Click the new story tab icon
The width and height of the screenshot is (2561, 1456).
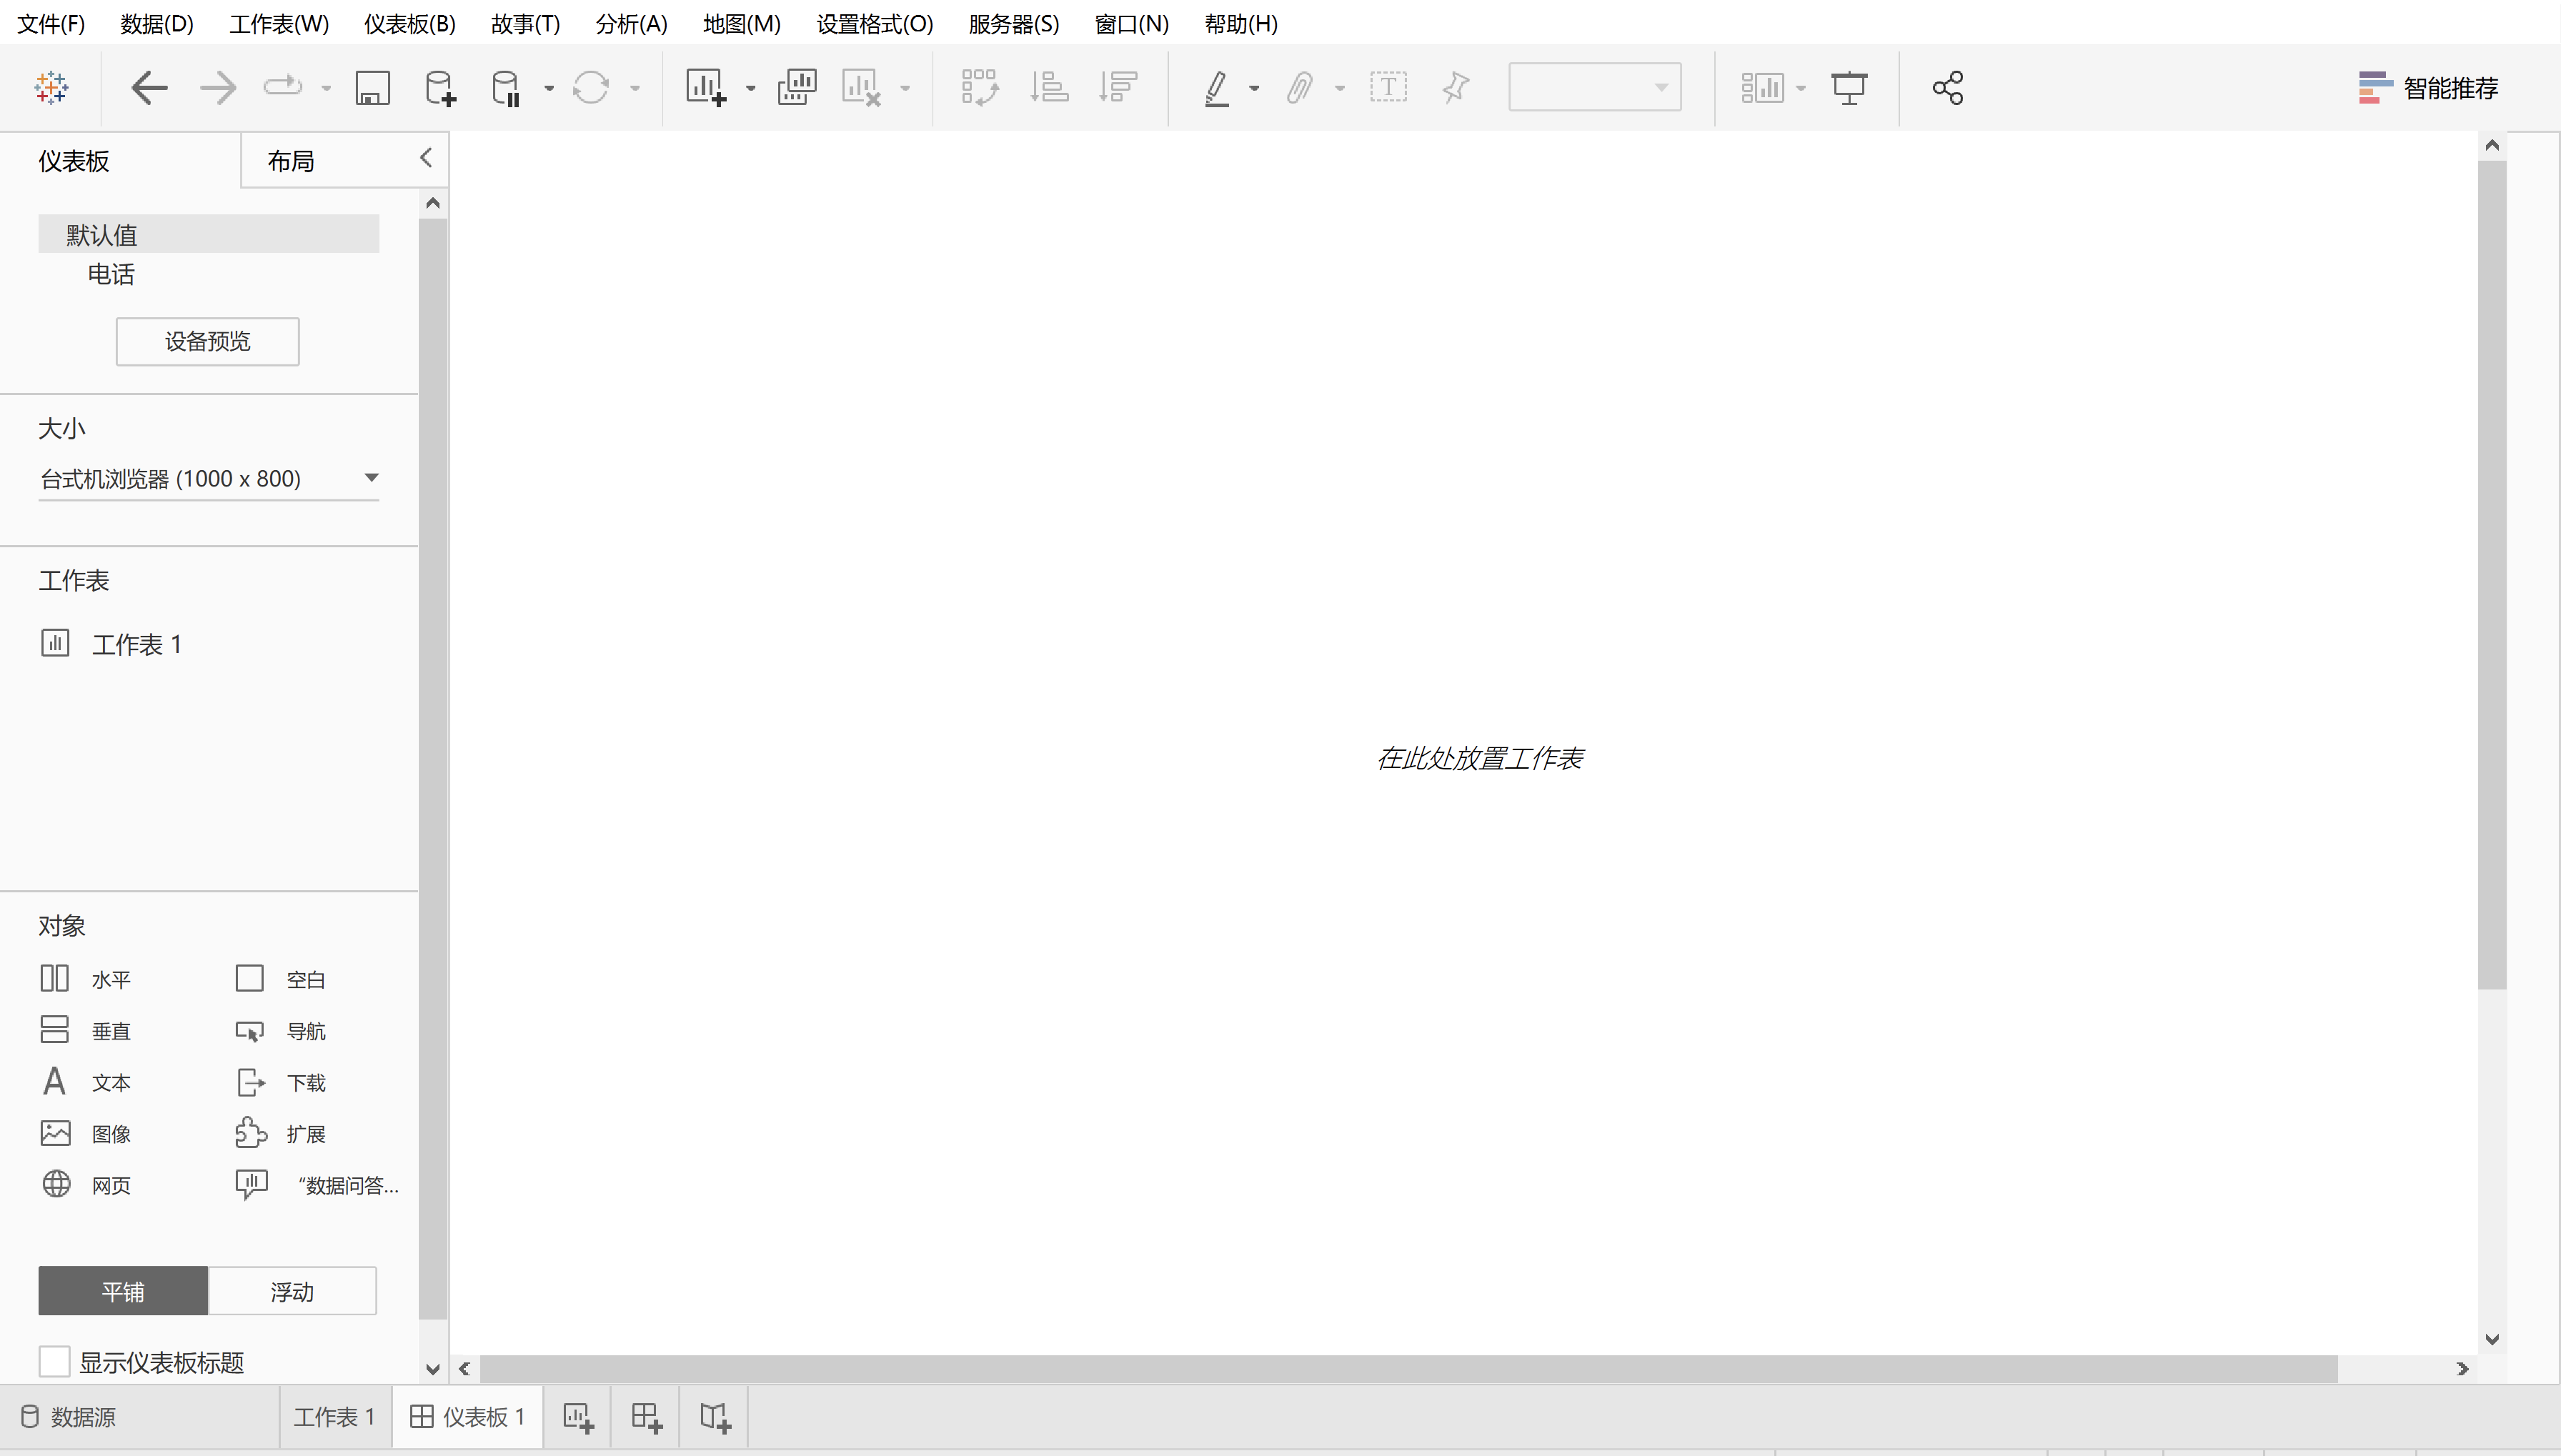click(715, 1417)
